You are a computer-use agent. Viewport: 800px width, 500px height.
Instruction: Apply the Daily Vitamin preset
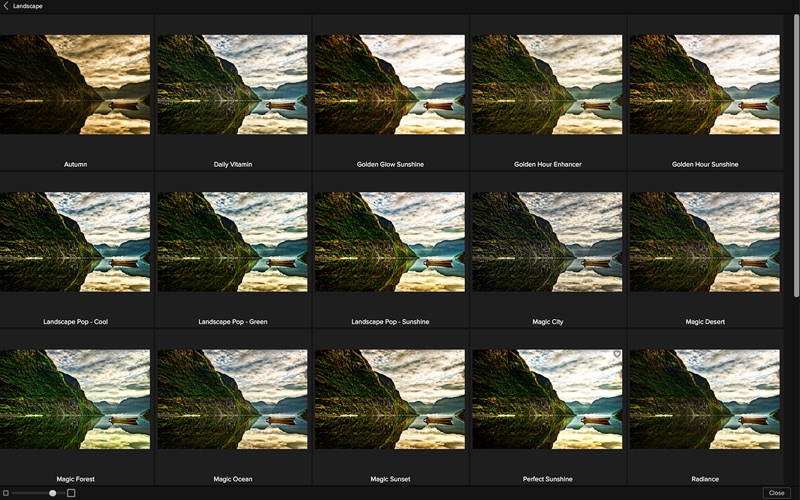(233, 84)
